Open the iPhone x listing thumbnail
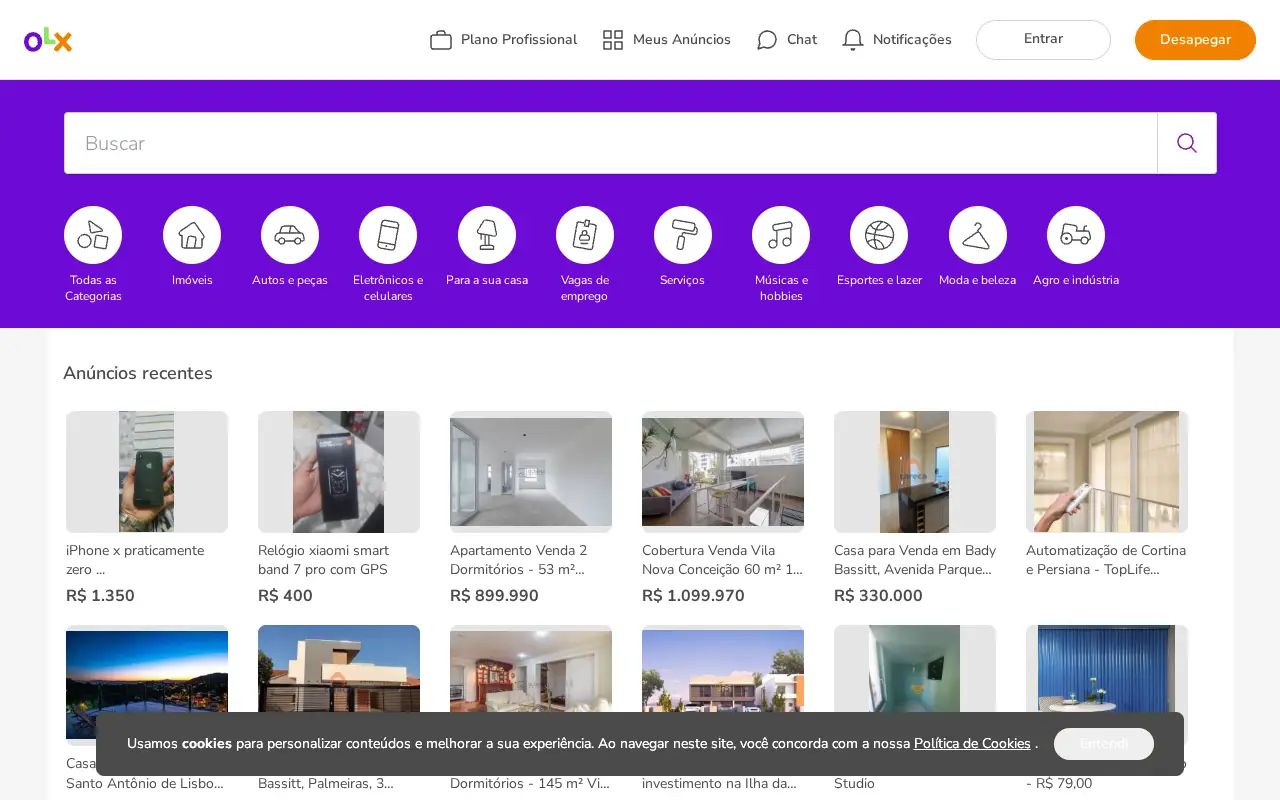The height and width of the screenshot is (800, 1280). pyautogui.click(x=147, y=472)
